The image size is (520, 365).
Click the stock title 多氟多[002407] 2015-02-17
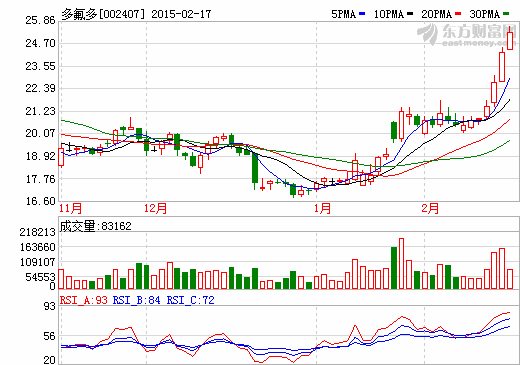(136, 14)
